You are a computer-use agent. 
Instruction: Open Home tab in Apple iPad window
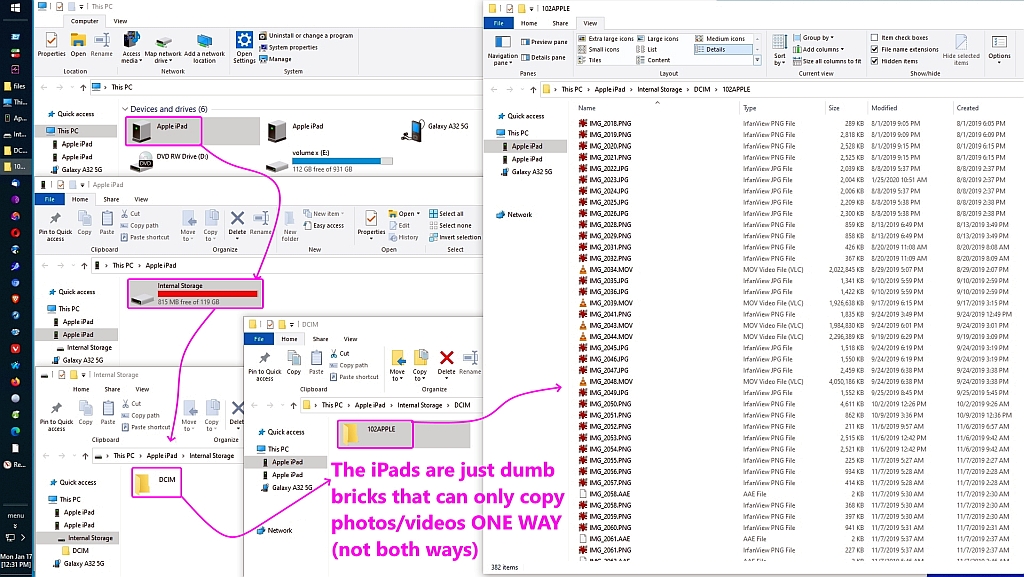tap(80, 199)
